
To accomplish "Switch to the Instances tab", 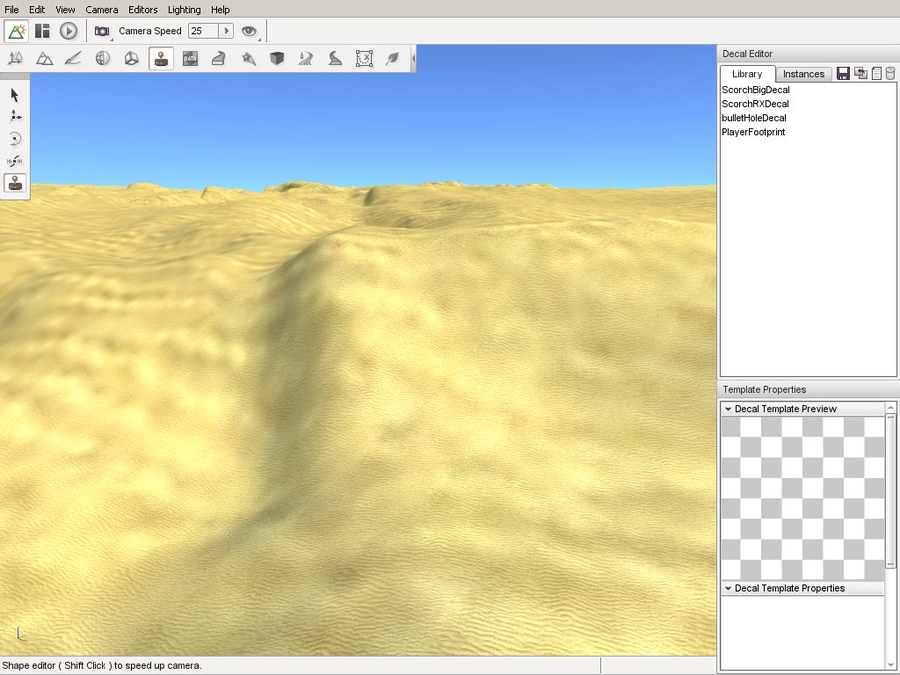I will [803, 74].
